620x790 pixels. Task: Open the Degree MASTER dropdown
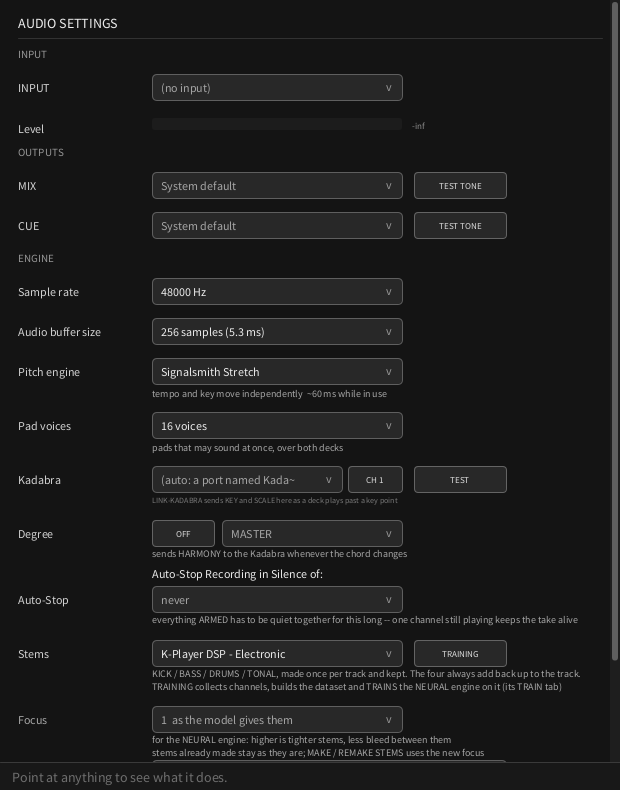pyautogui.click(x=312, y=534)
